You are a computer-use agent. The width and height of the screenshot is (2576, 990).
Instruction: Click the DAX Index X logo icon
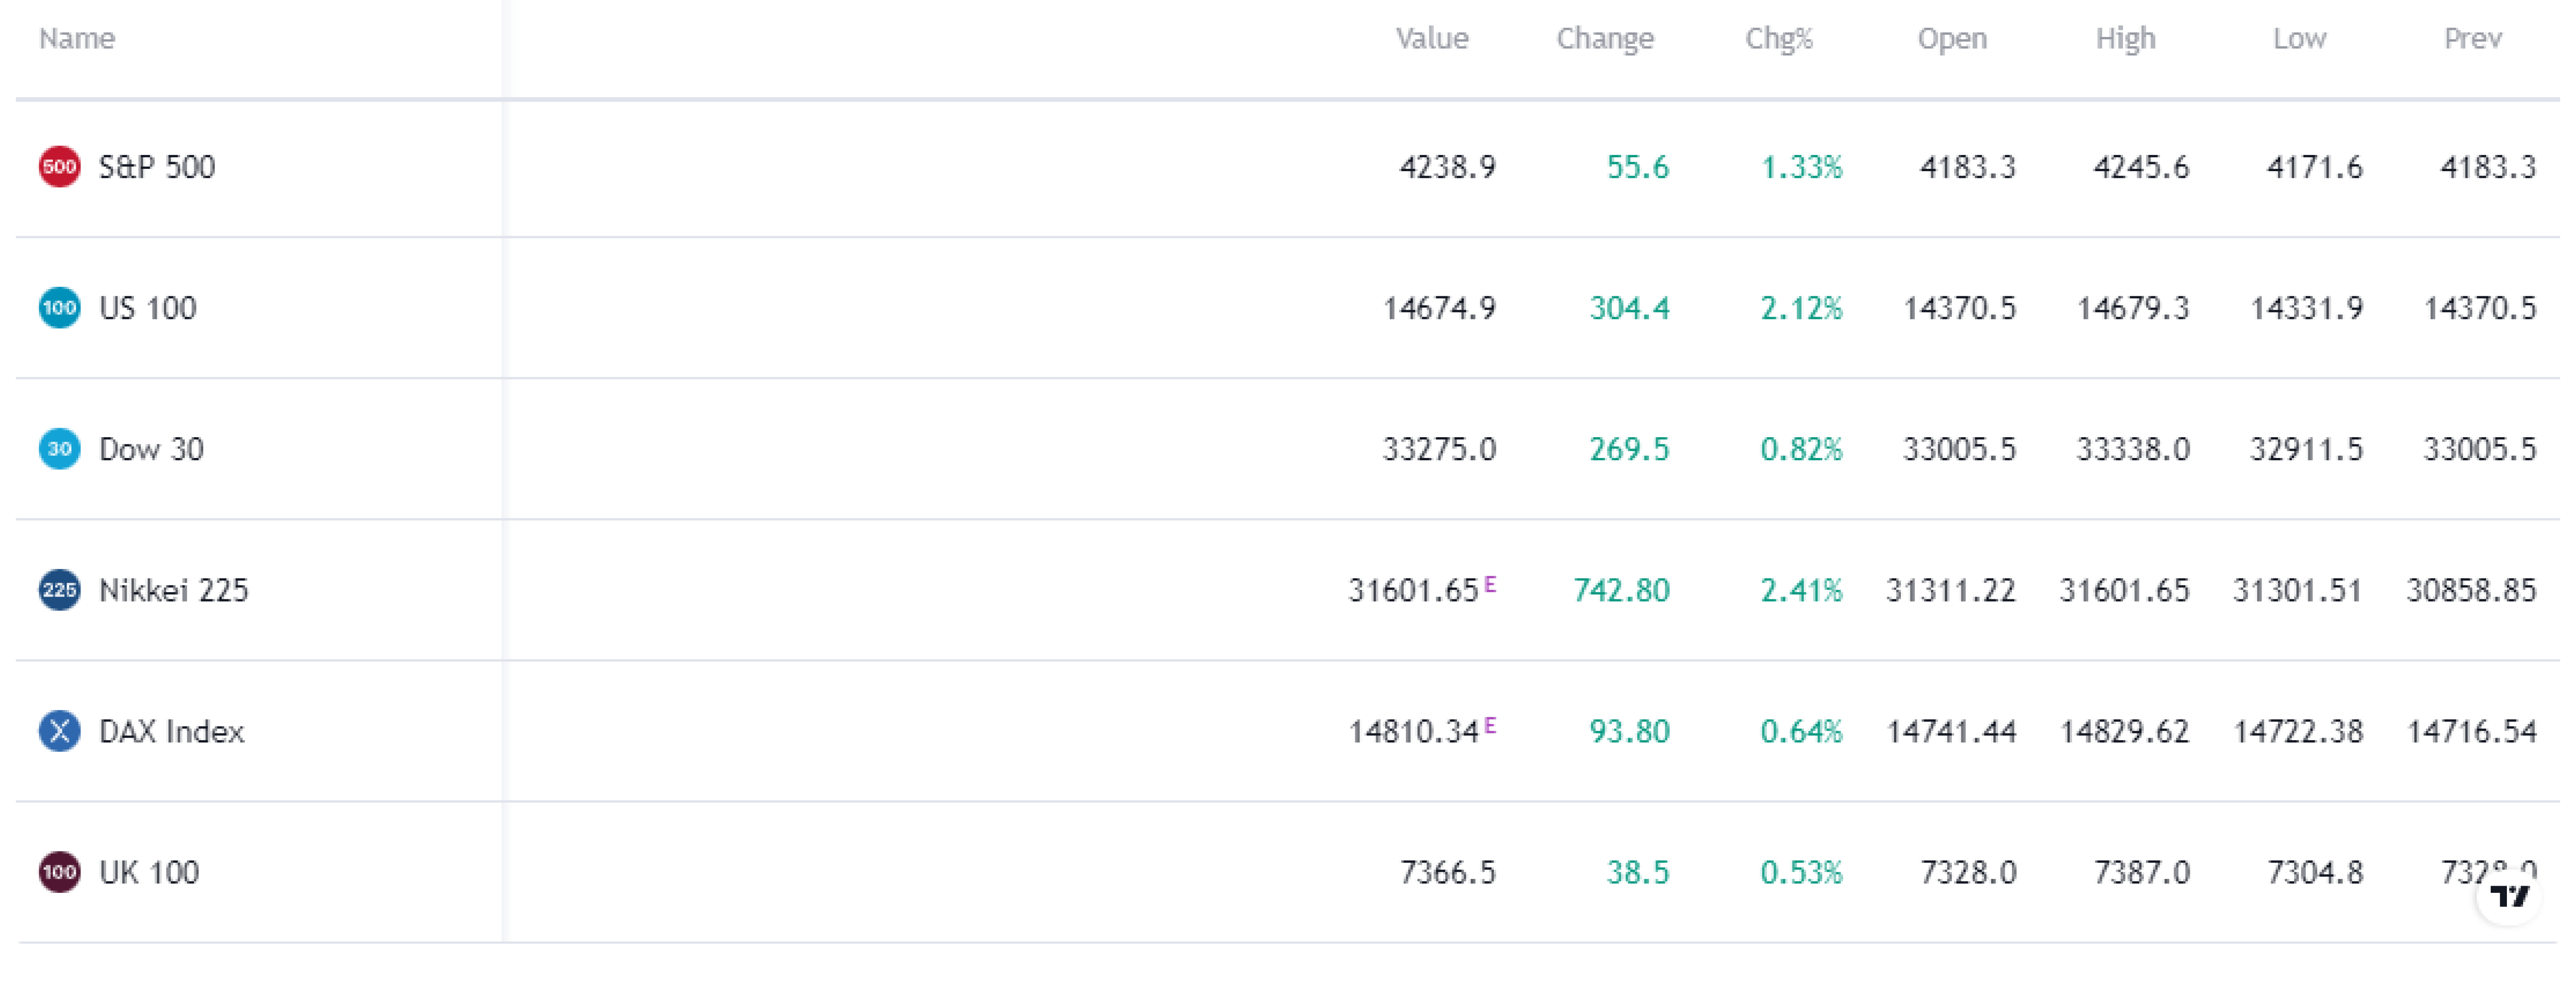[x=59, y=731]
